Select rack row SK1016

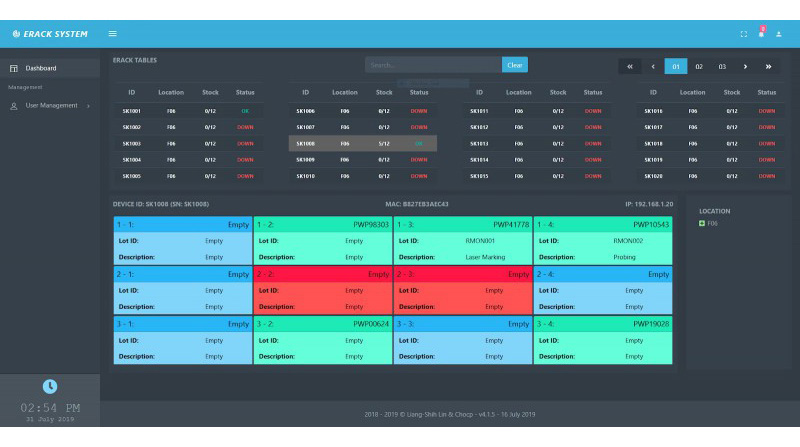coord(711,111)
